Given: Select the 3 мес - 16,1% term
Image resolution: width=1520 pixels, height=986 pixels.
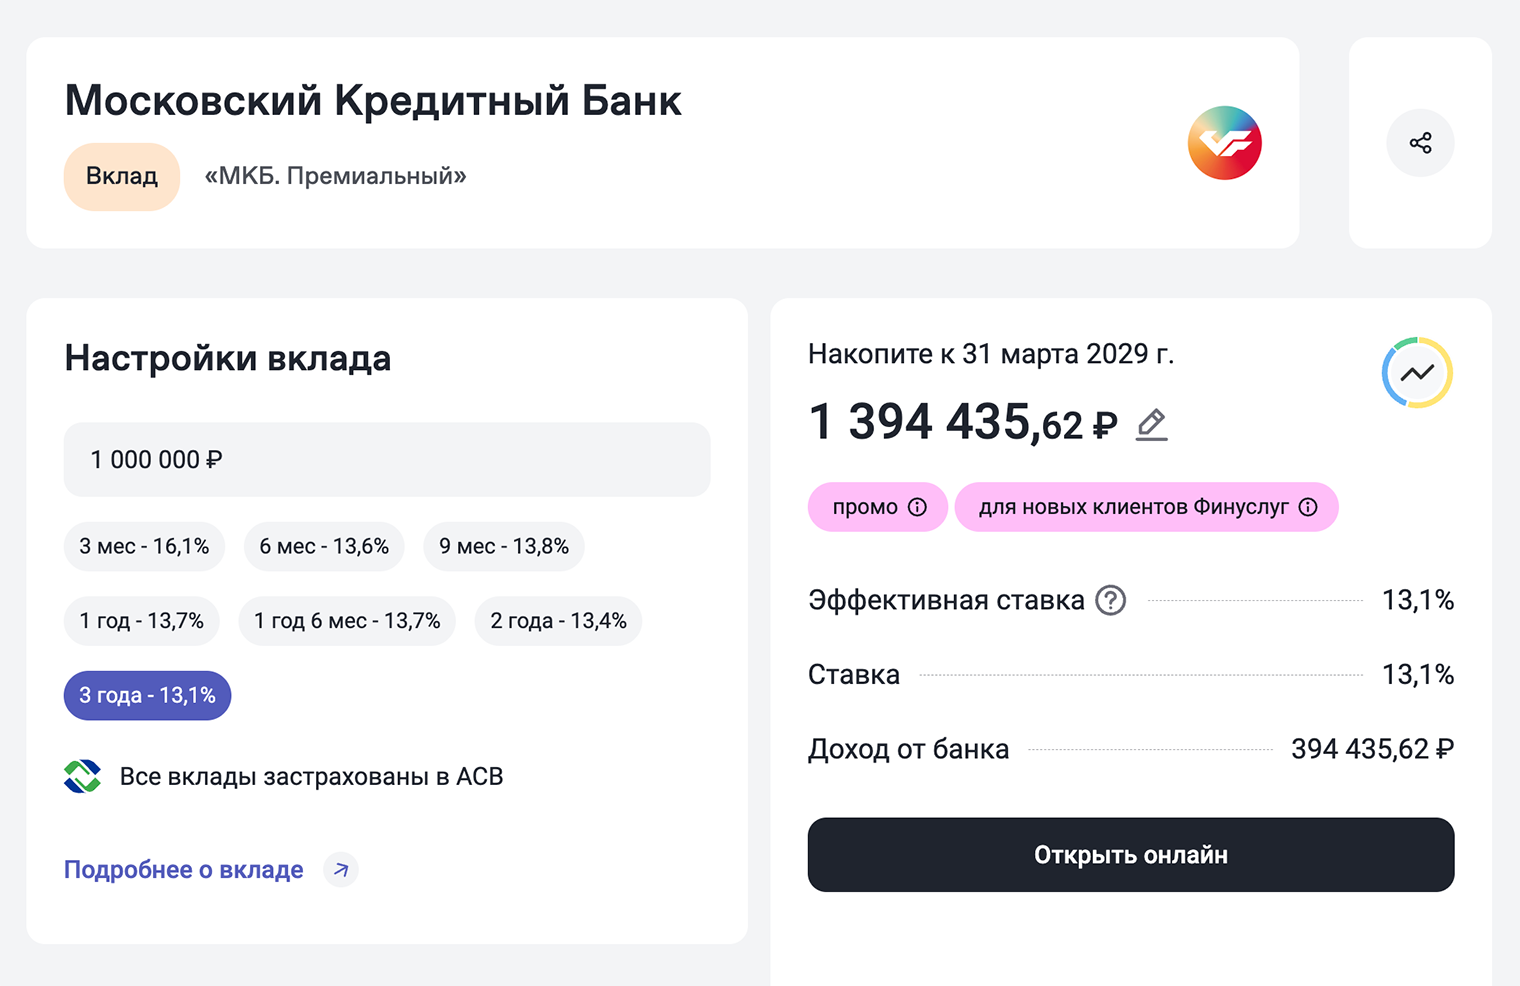Looking at the screenshot, I should 144,546.
